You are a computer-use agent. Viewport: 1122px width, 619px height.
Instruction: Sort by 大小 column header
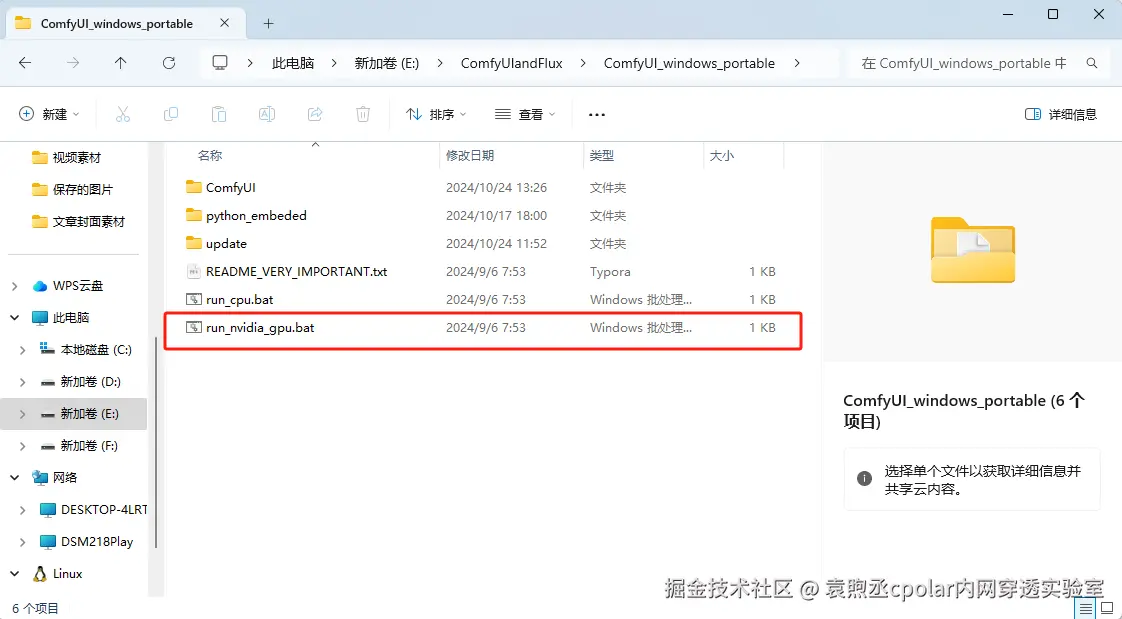[721, 155]
